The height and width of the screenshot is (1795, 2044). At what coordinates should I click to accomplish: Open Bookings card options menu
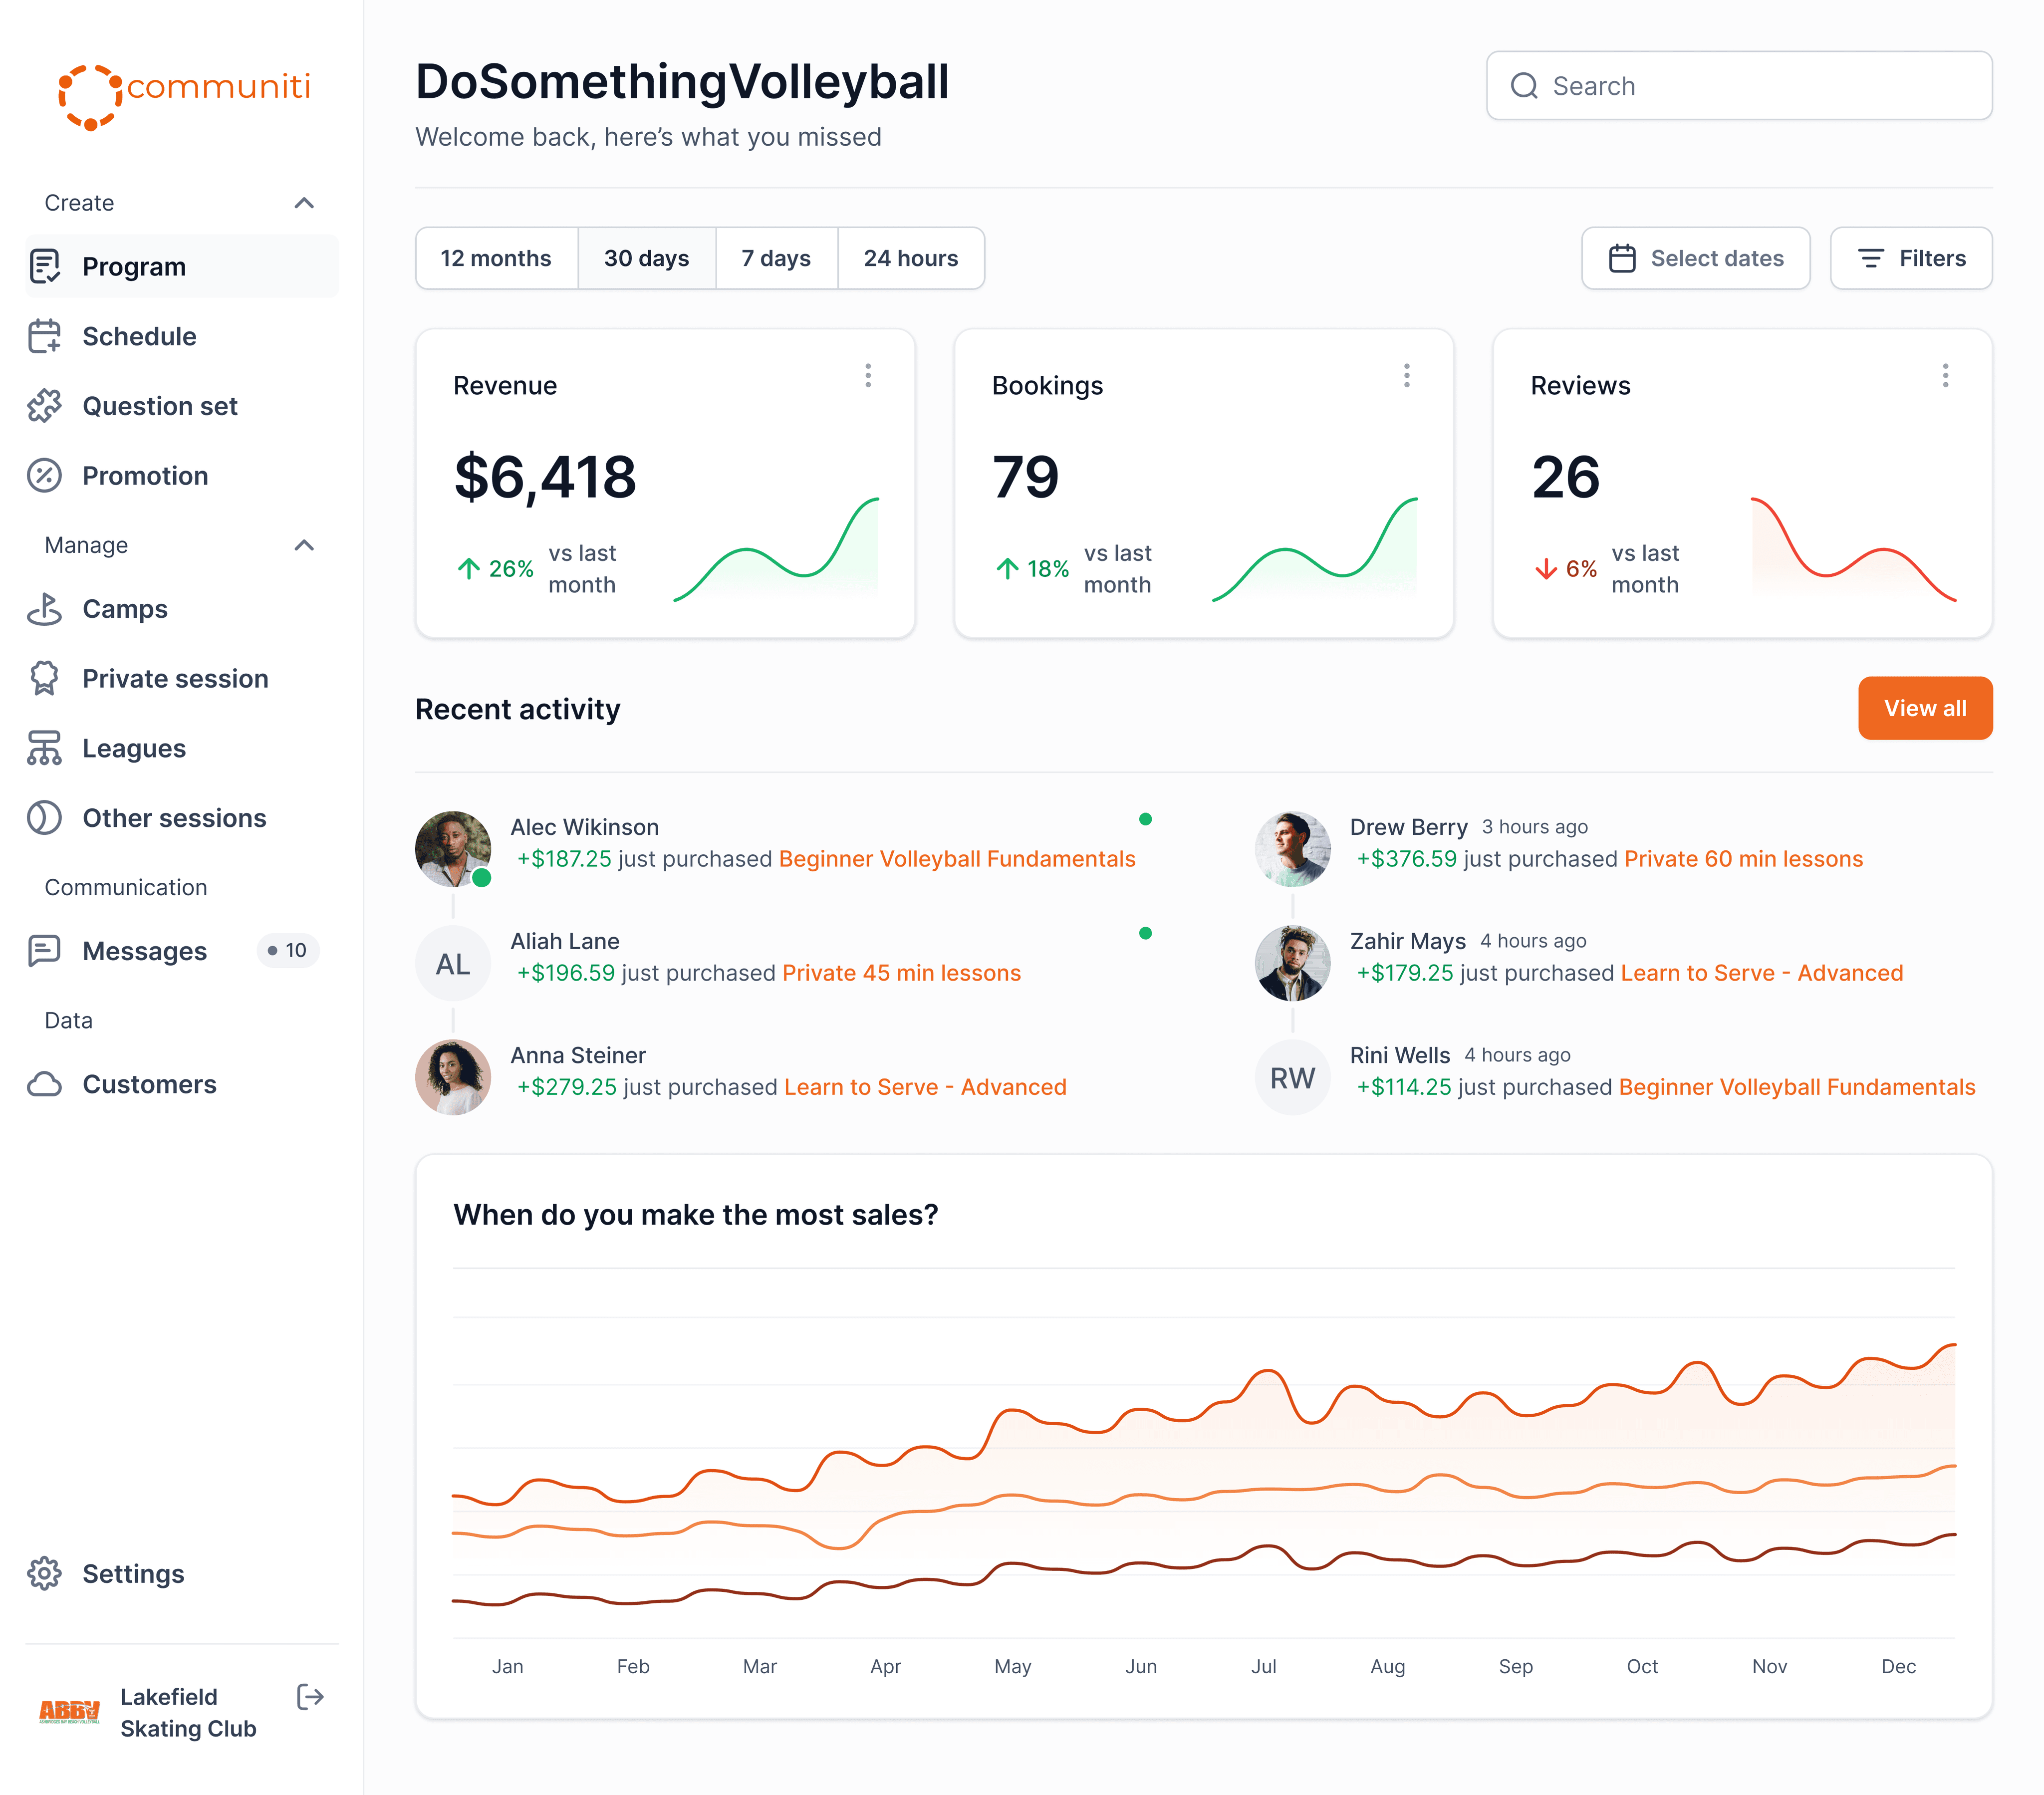1407,376
